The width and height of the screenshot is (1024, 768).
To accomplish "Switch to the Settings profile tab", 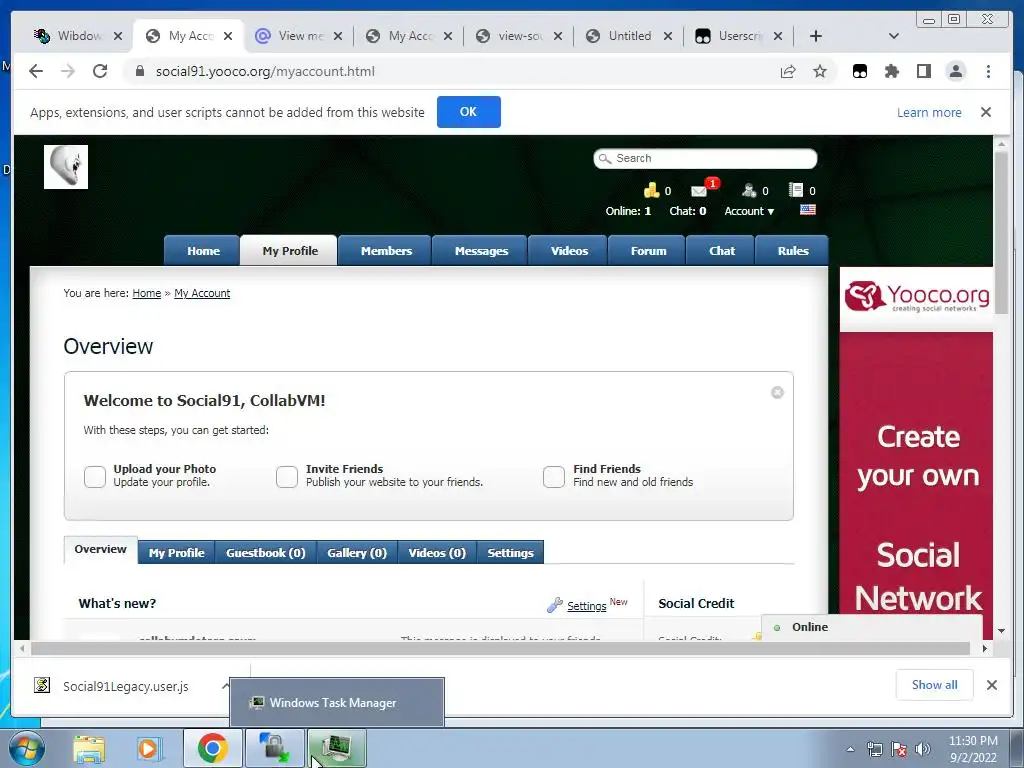I will 510,552.
